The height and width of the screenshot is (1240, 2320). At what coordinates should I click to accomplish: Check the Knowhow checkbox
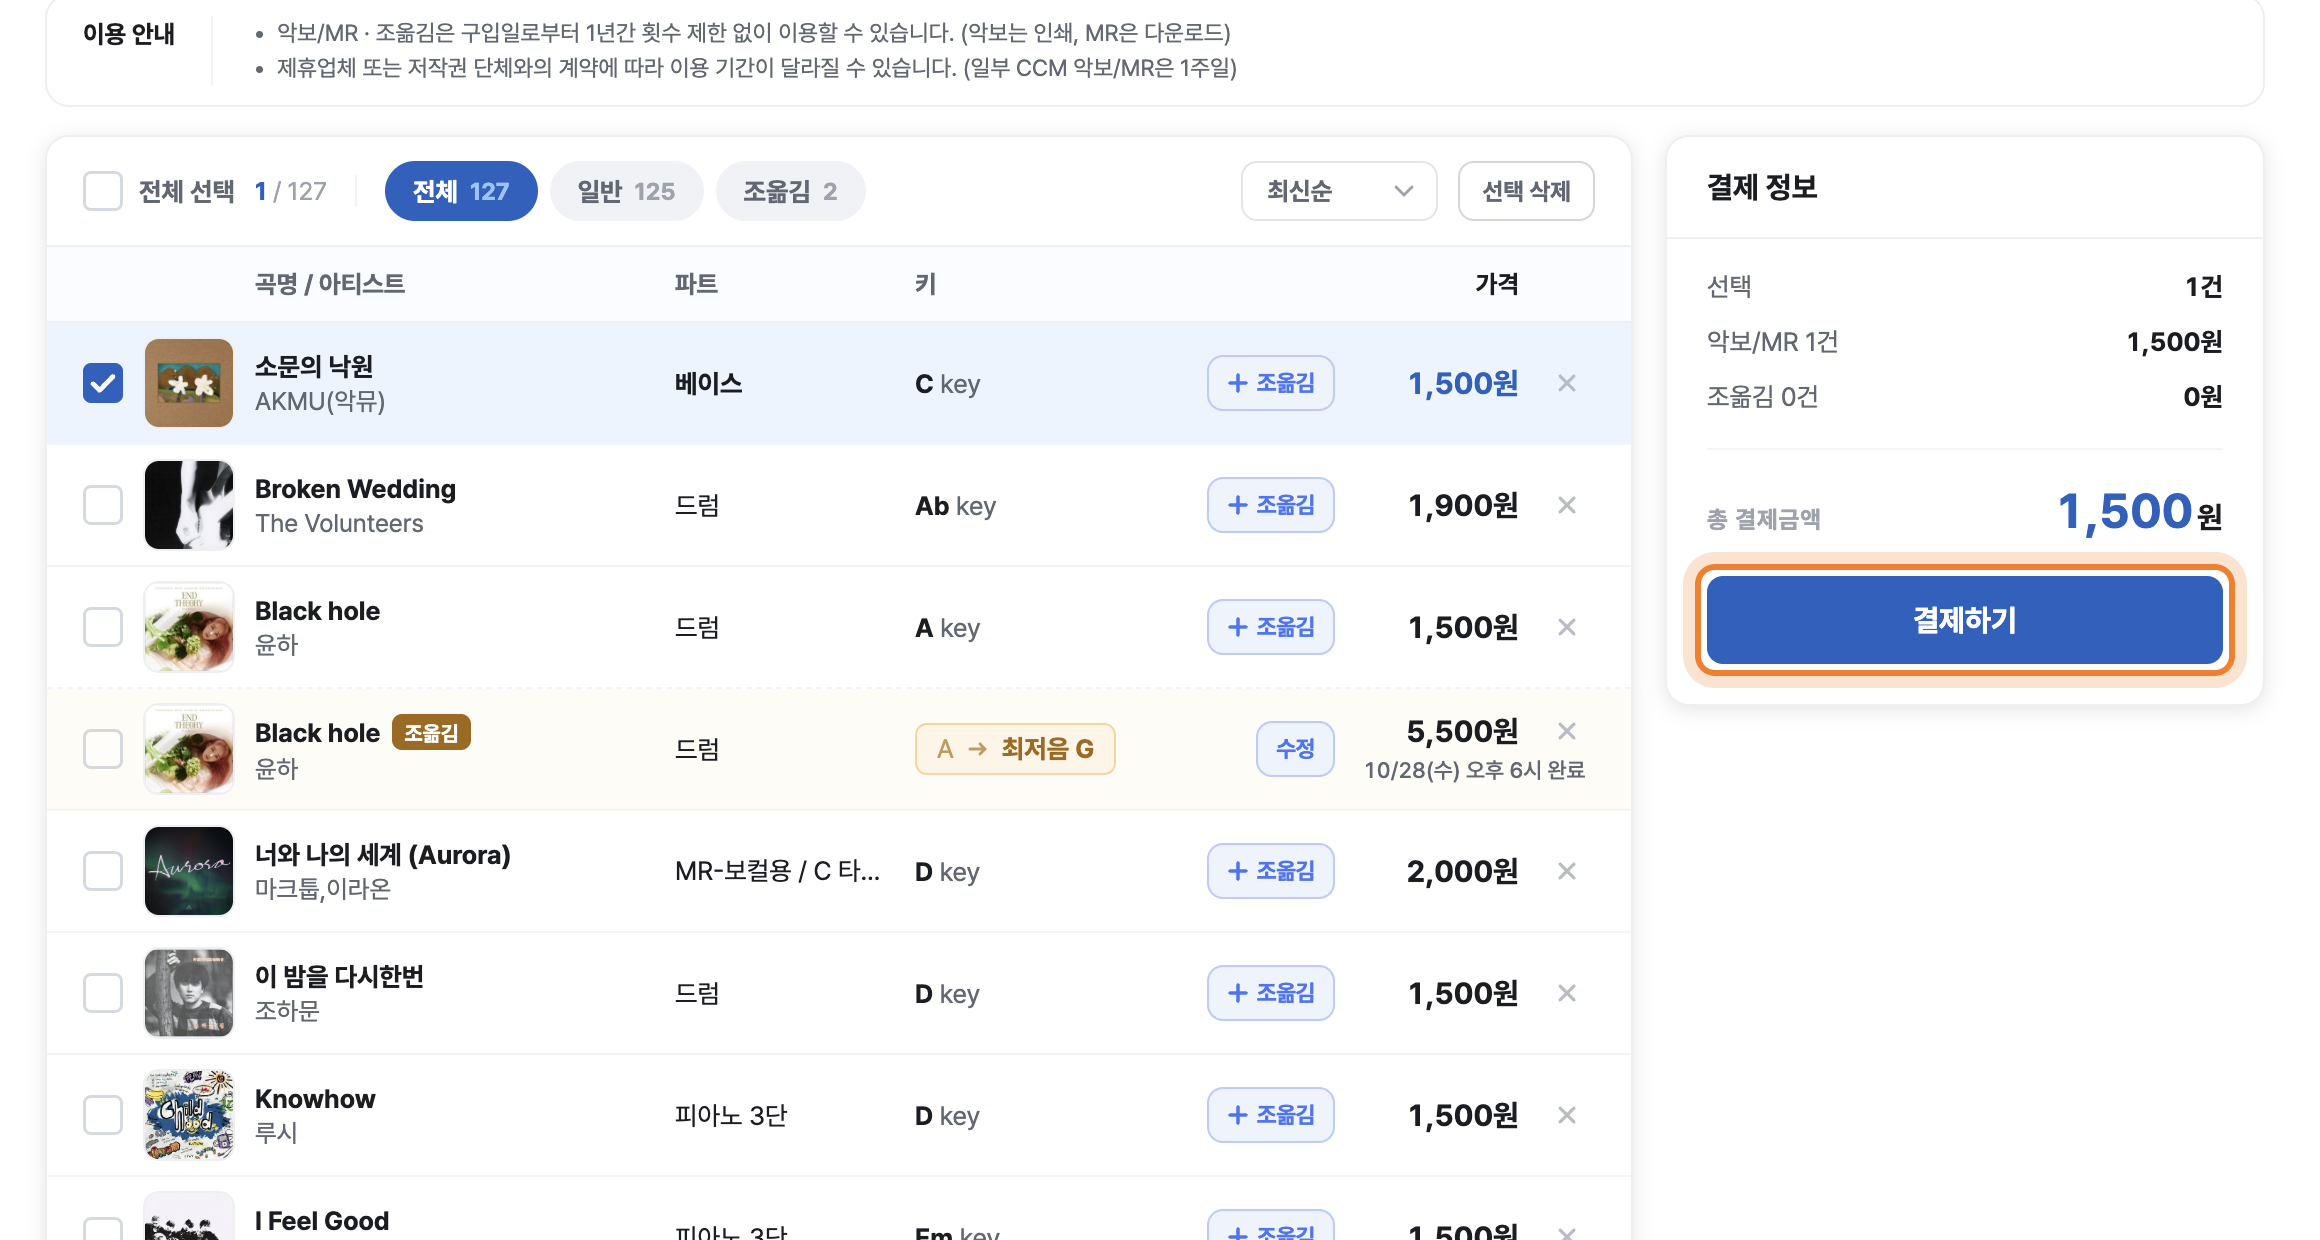(x=103, y=1115)
